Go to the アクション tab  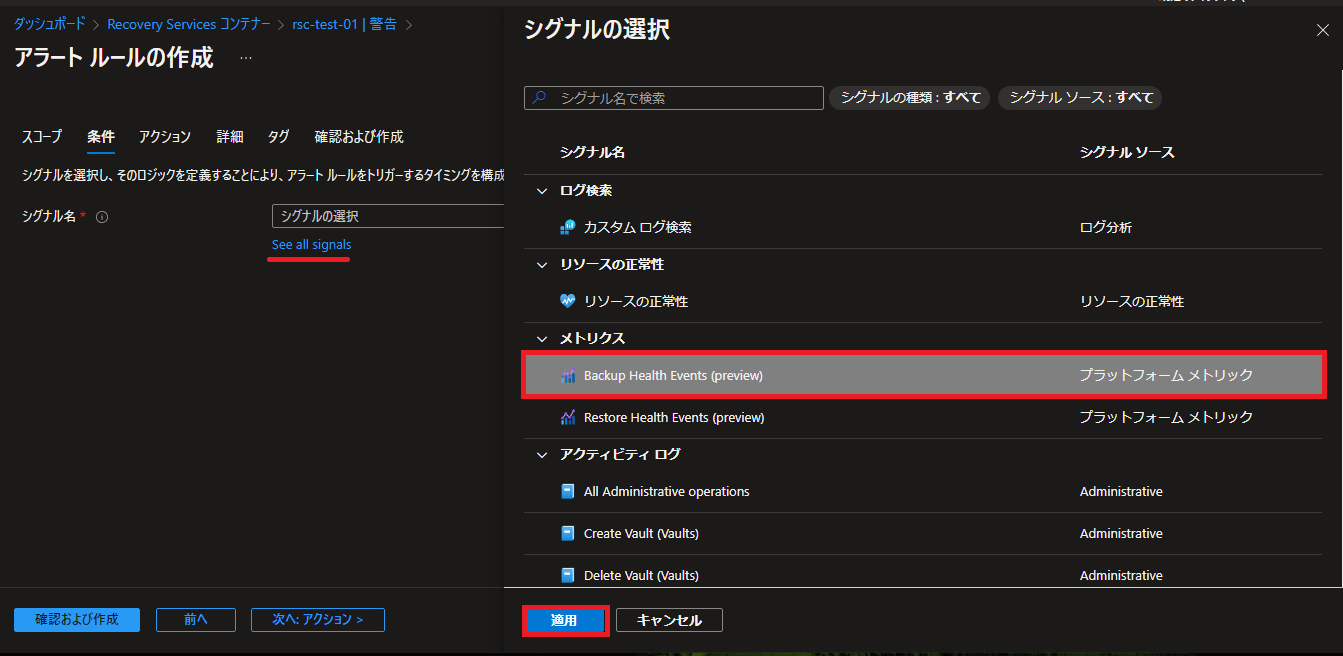(x=165, y=137)
